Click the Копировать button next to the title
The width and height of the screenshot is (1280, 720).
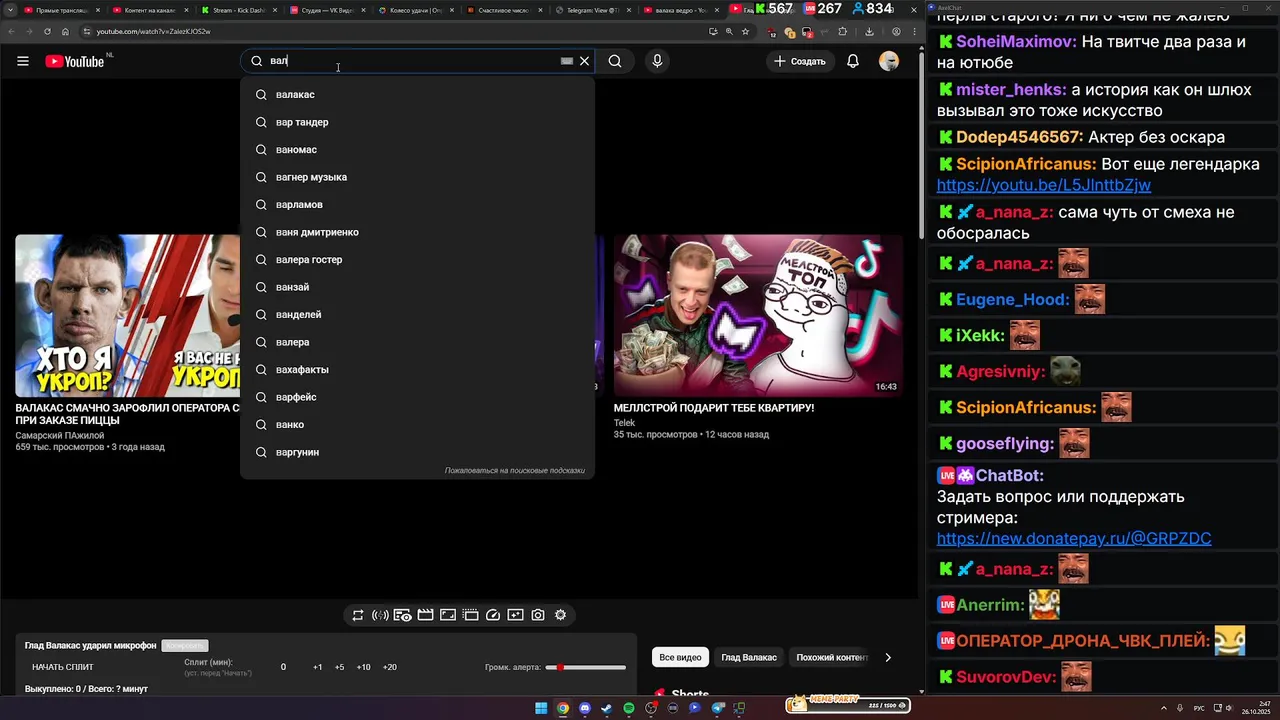[185, 646]
